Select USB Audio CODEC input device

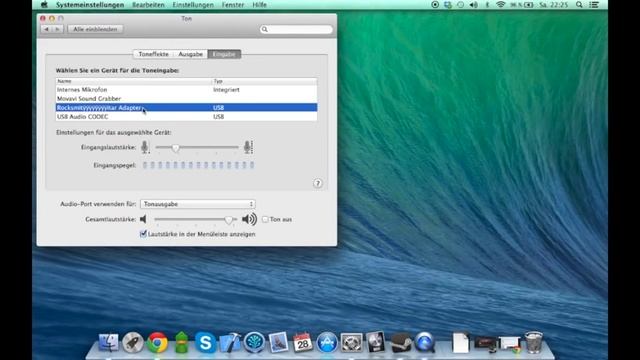tap(186, 116)
